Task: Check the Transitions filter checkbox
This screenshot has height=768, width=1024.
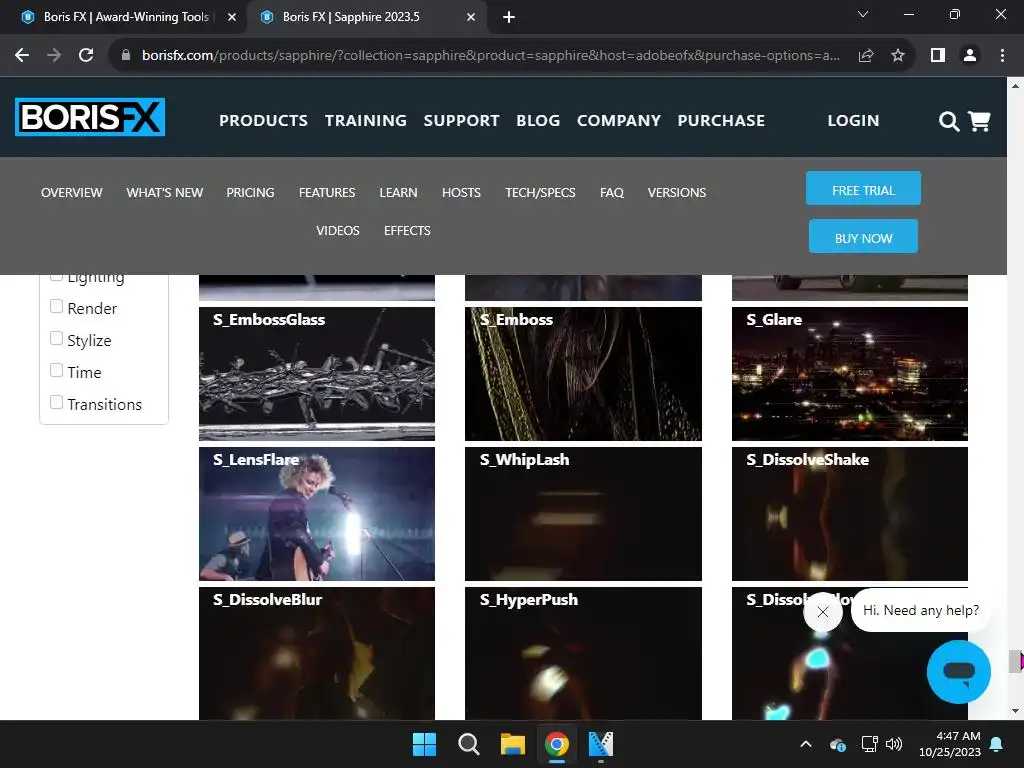Action: [x=57, y=402]
